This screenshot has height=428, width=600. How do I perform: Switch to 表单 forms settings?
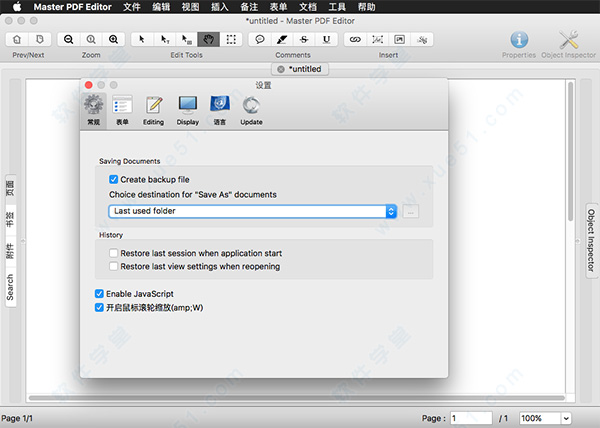tap(122, 110)
